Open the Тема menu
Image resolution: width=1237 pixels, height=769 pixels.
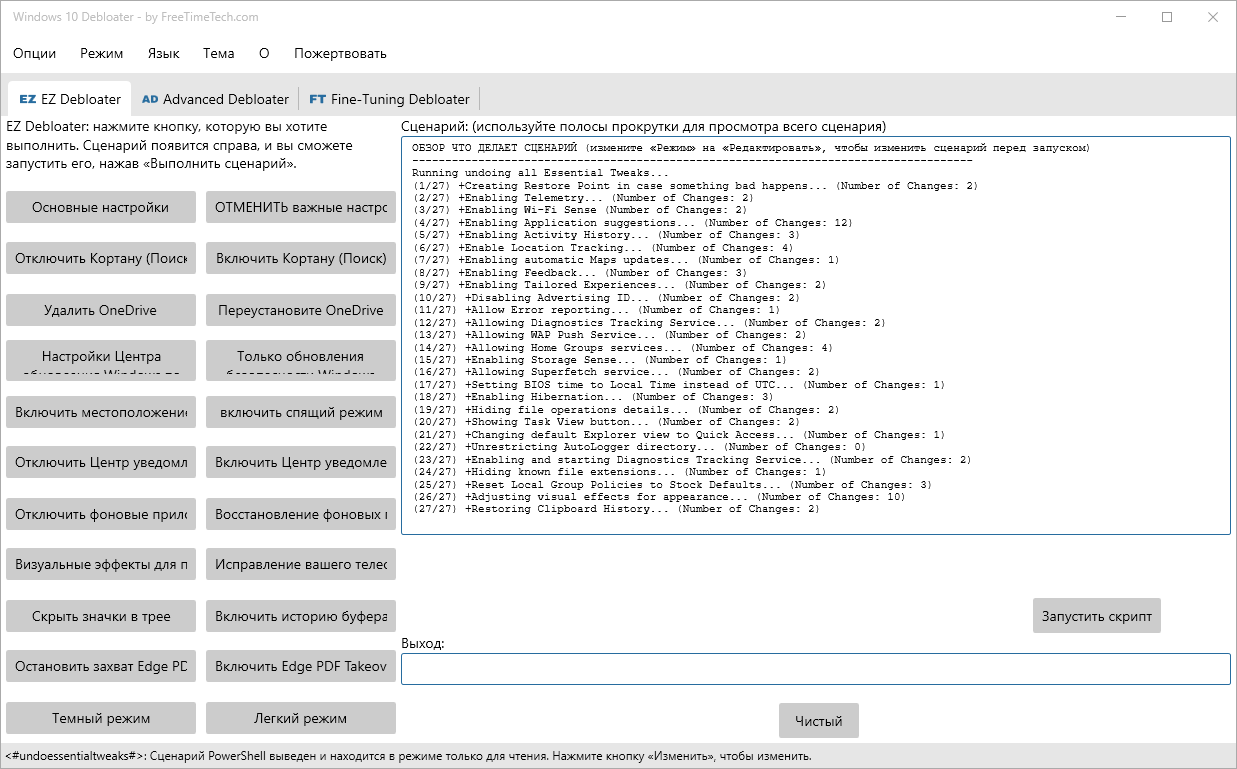coord(218,53)
